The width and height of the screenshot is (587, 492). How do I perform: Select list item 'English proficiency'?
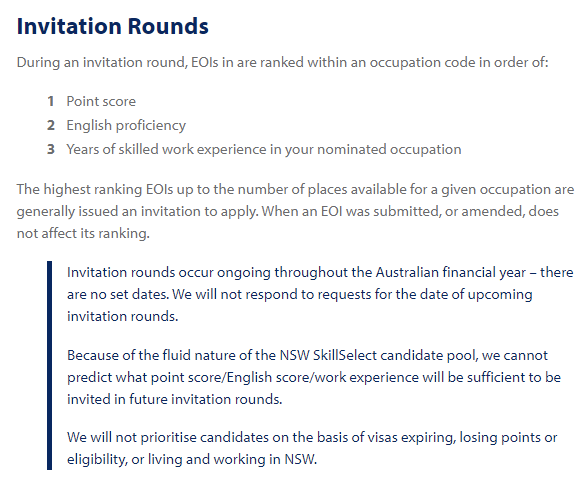pyautogui.click(x=126, y=125)
